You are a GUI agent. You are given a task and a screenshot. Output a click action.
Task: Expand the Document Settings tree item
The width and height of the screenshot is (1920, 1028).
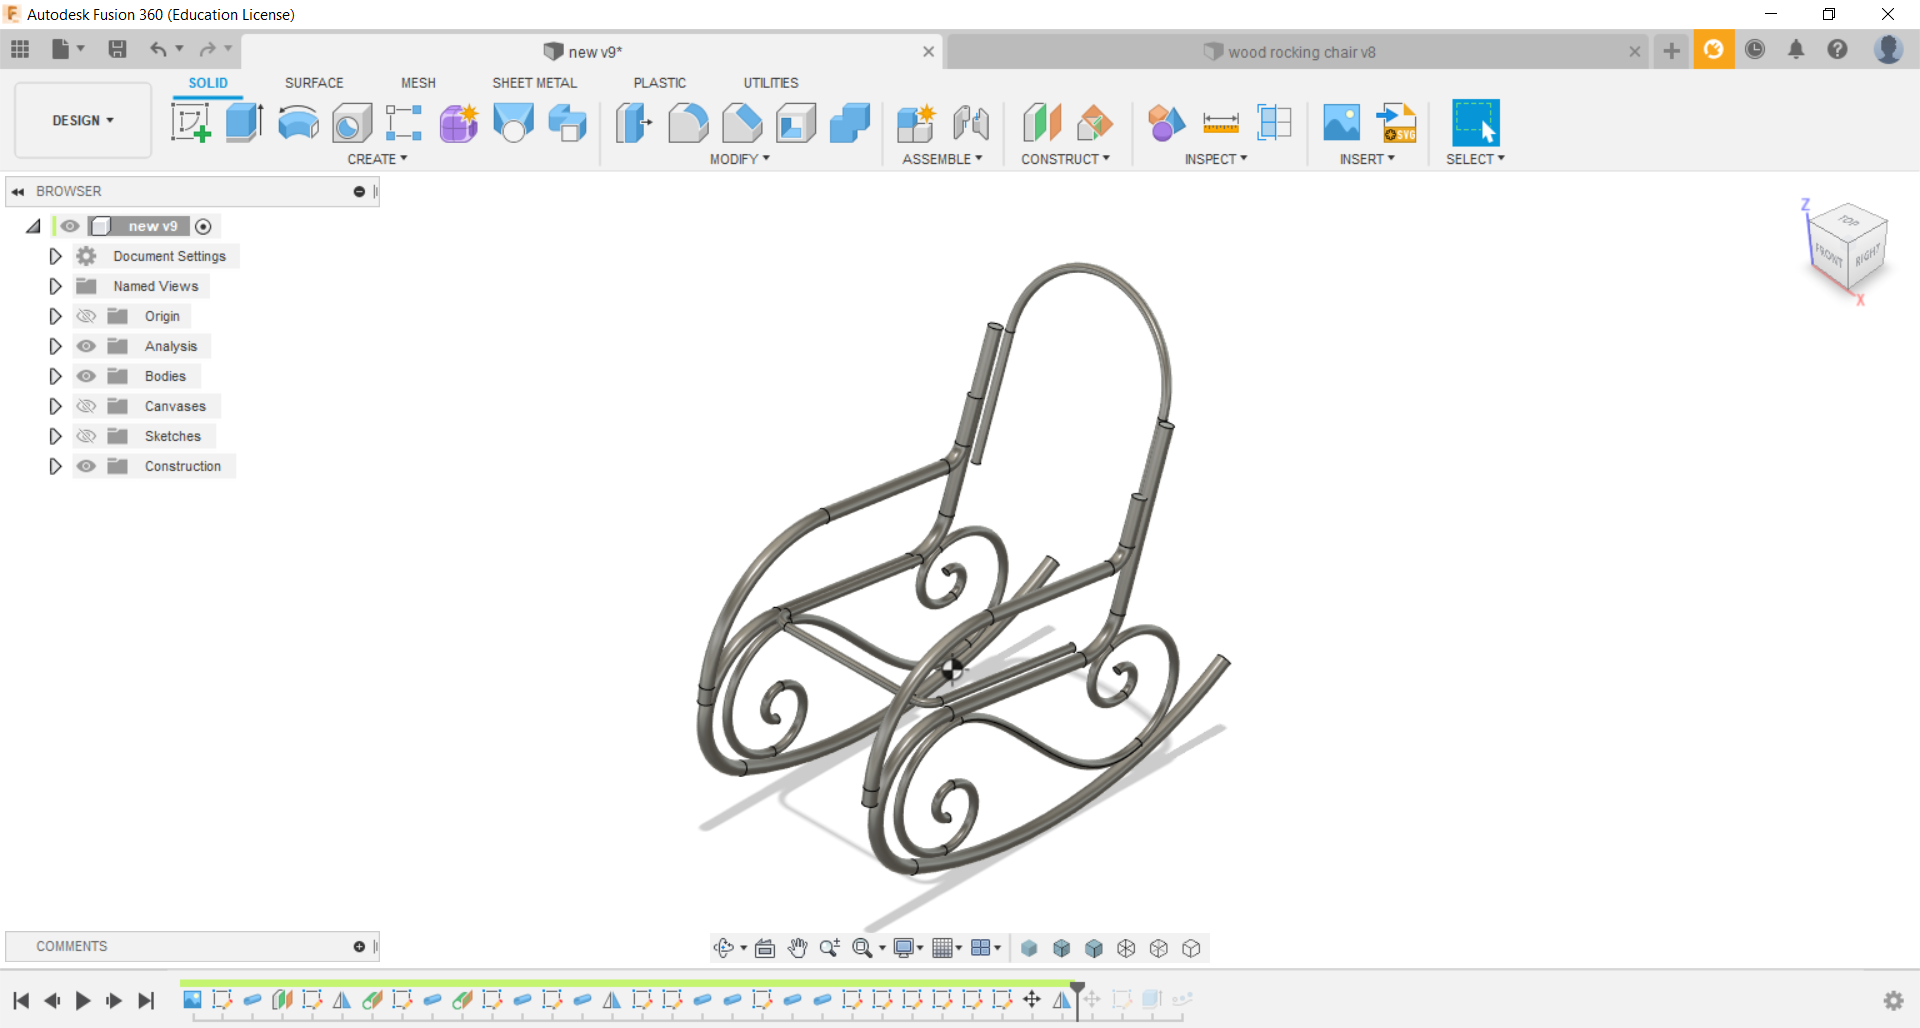tap(55, 256)
